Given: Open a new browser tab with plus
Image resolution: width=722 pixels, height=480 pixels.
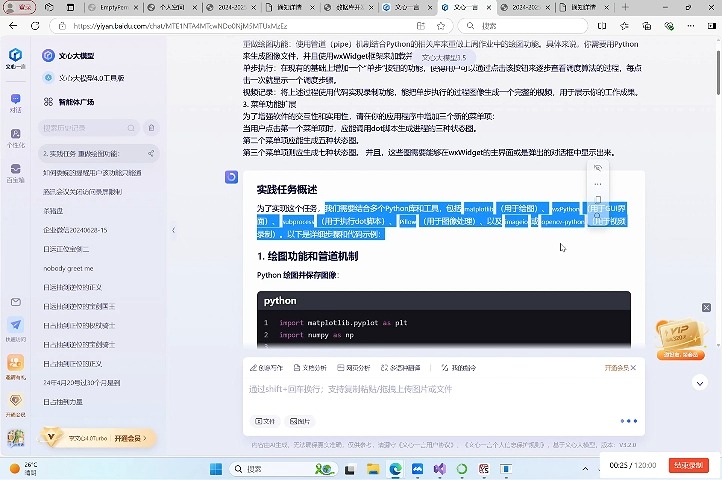Looking at the screenshot, I should tap(625, 7).
